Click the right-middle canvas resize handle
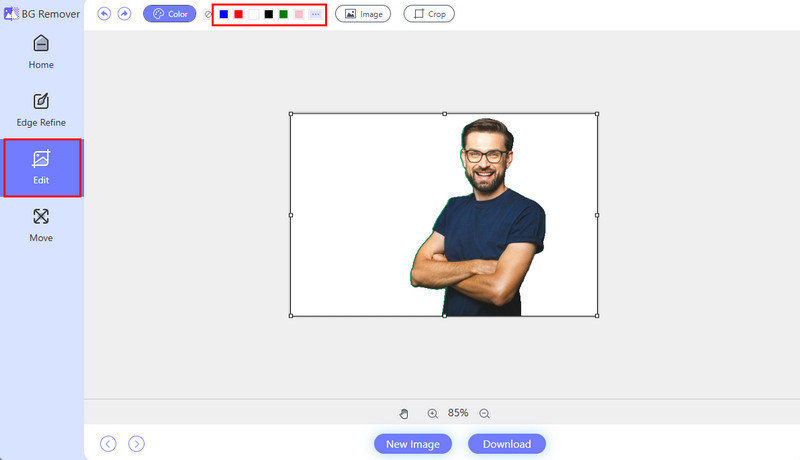Screen dimensions: 800x460 pos(597,215)
